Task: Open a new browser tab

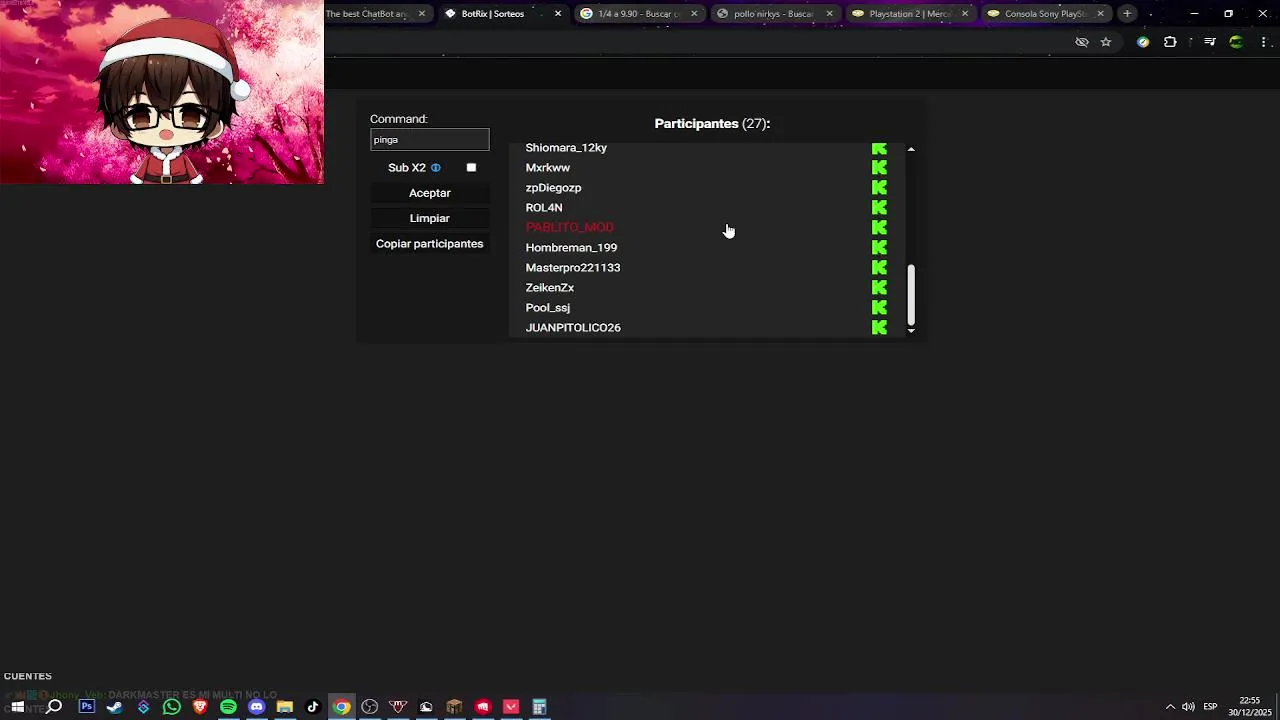Action: [x=1127, y=14]
